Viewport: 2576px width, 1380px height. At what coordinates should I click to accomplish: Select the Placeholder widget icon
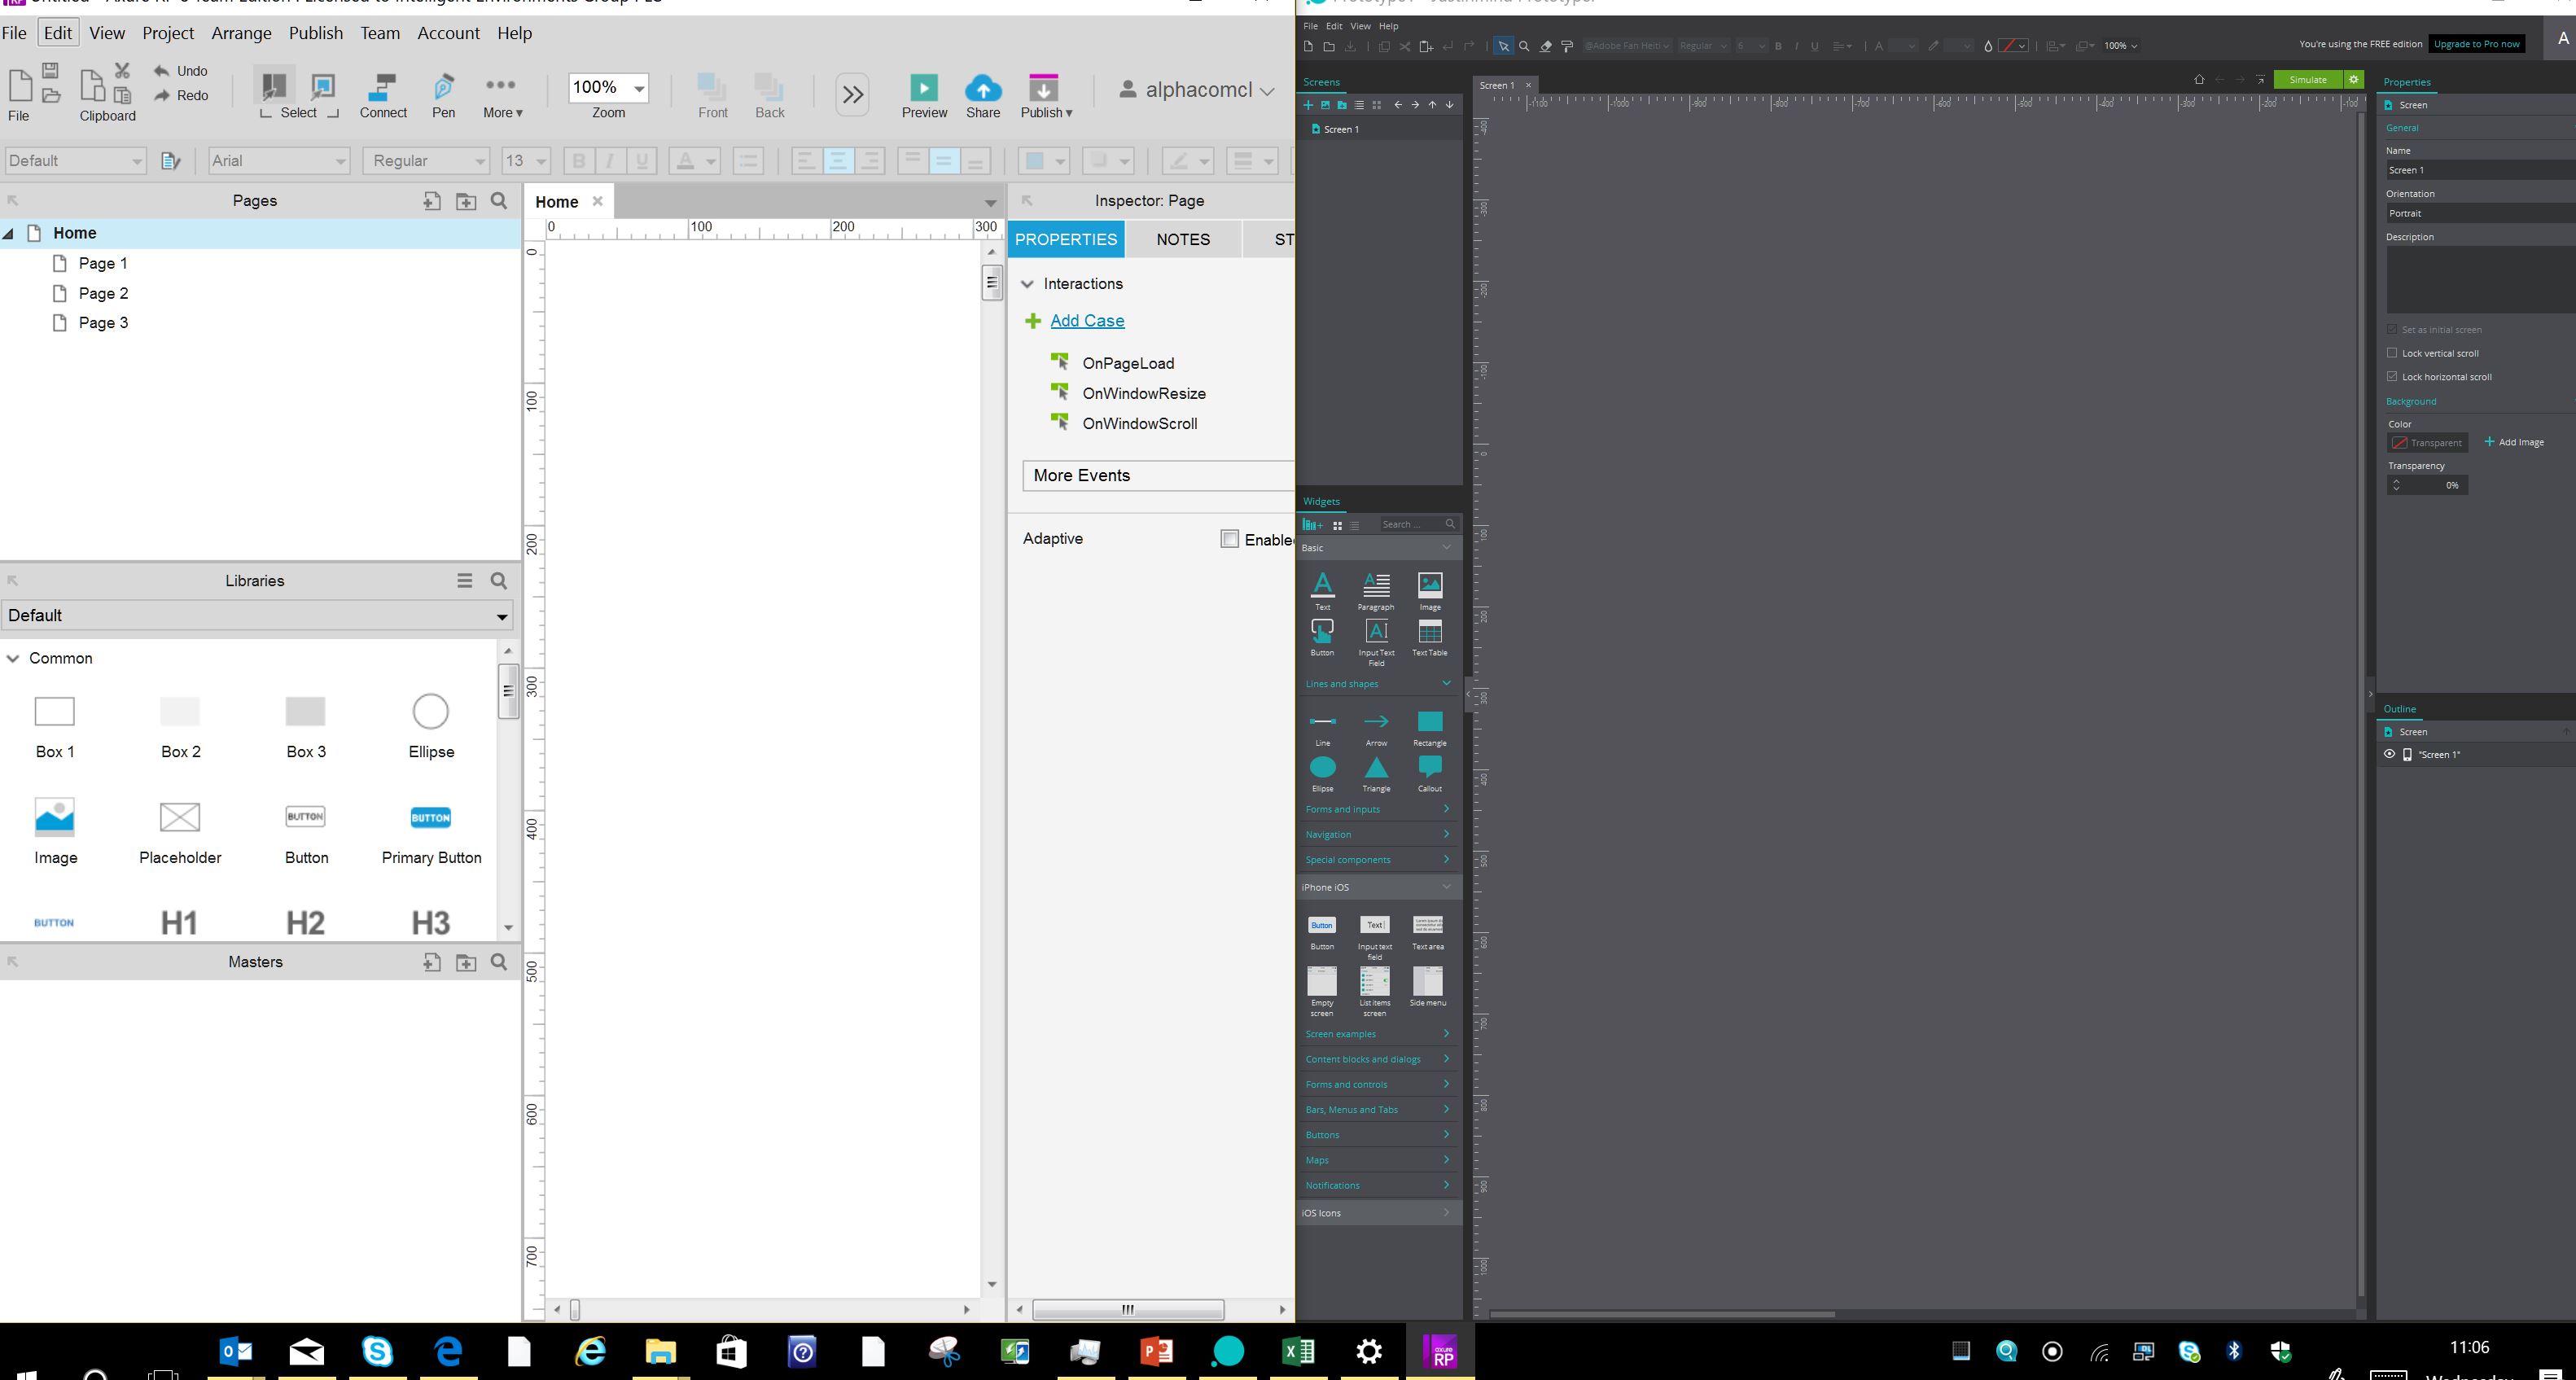180,817
